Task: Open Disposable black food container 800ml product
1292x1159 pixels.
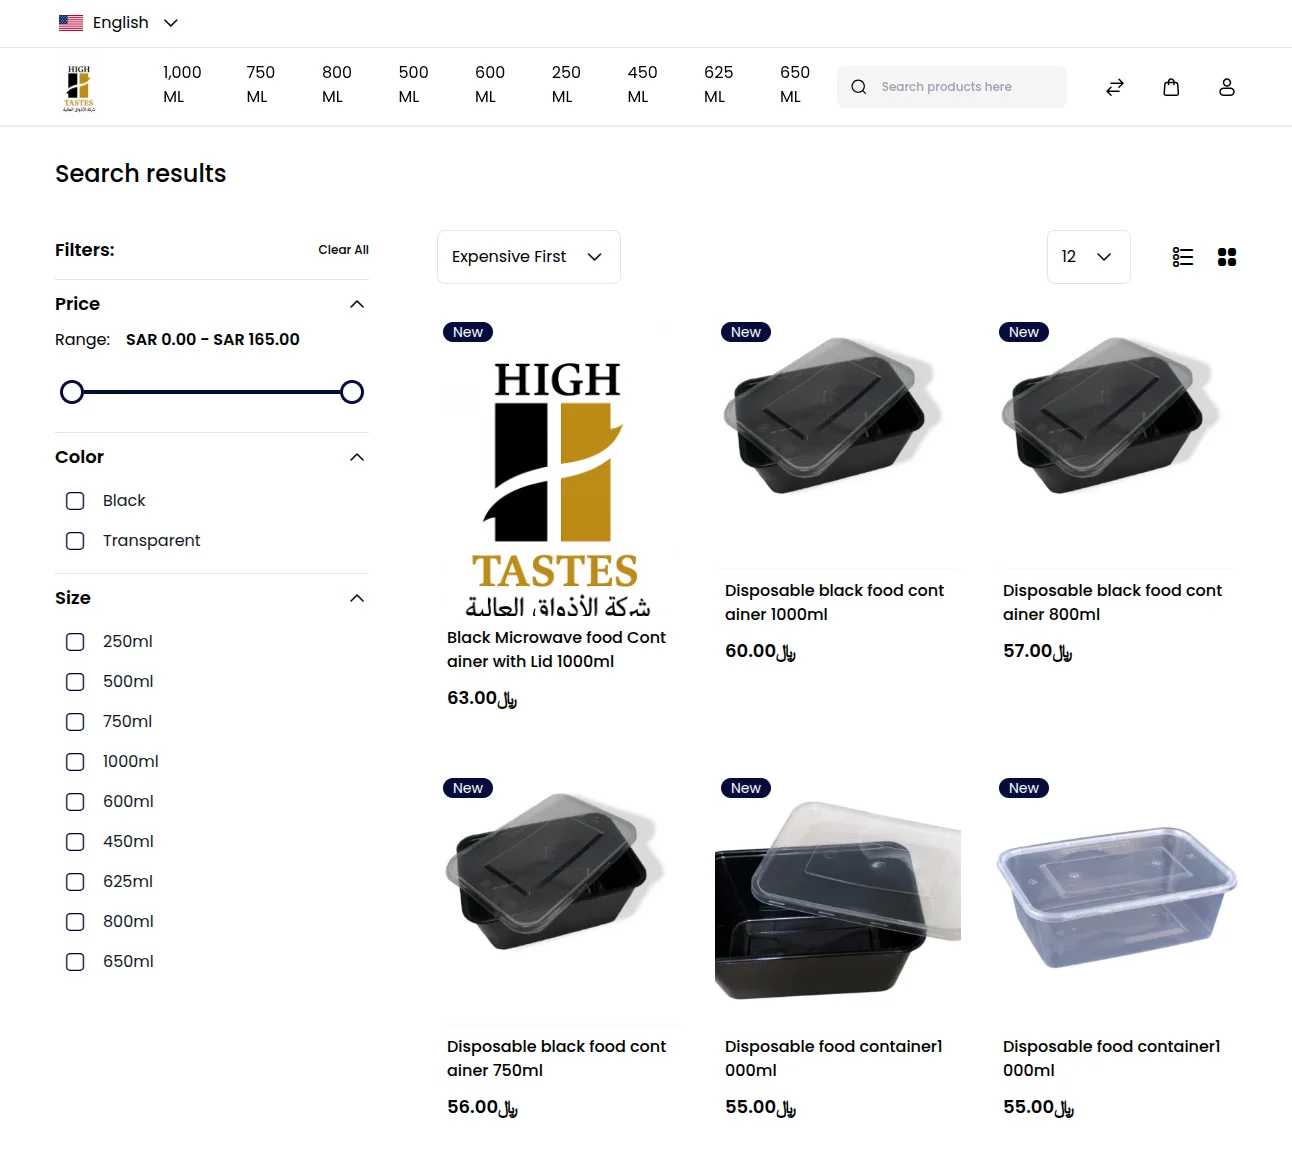Action: [x=1112, y=602]
